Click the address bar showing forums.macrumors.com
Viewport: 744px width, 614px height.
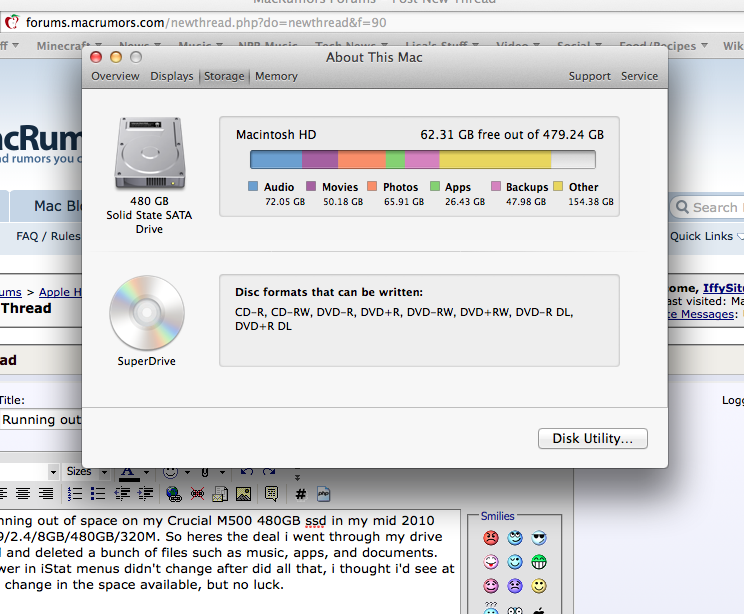372,22
